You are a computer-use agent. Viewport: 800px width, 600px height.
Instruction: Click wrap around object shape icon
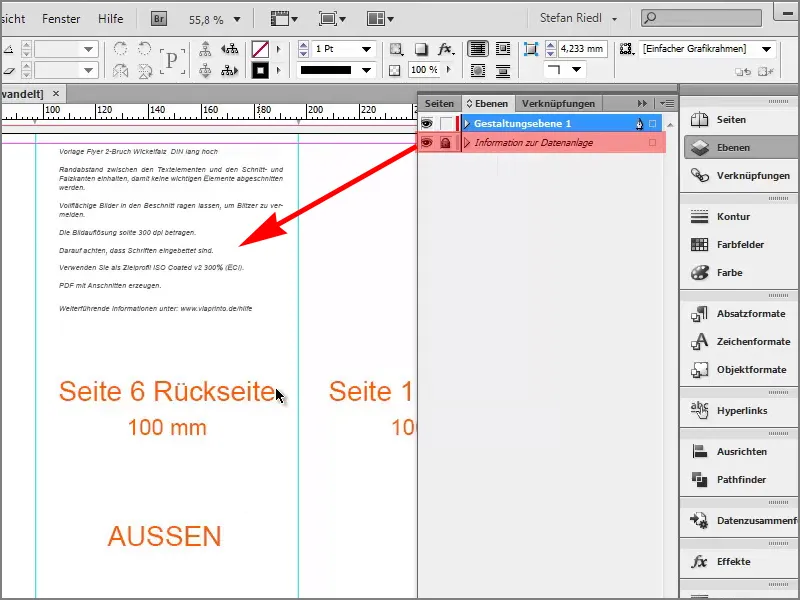478,70
